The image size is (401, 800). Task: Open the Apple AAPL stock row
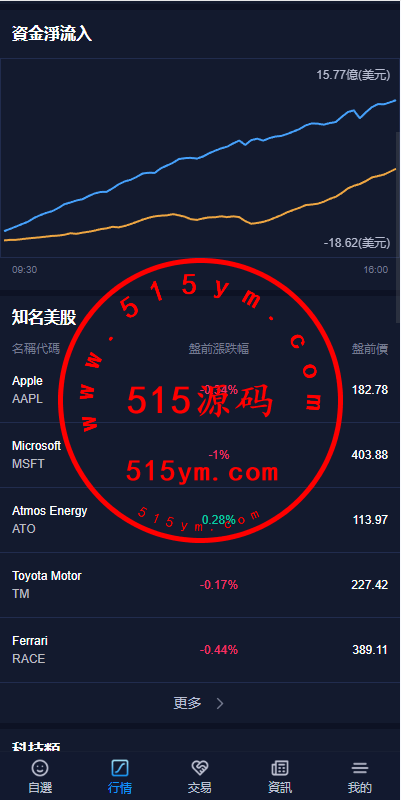tap(200, 390)
